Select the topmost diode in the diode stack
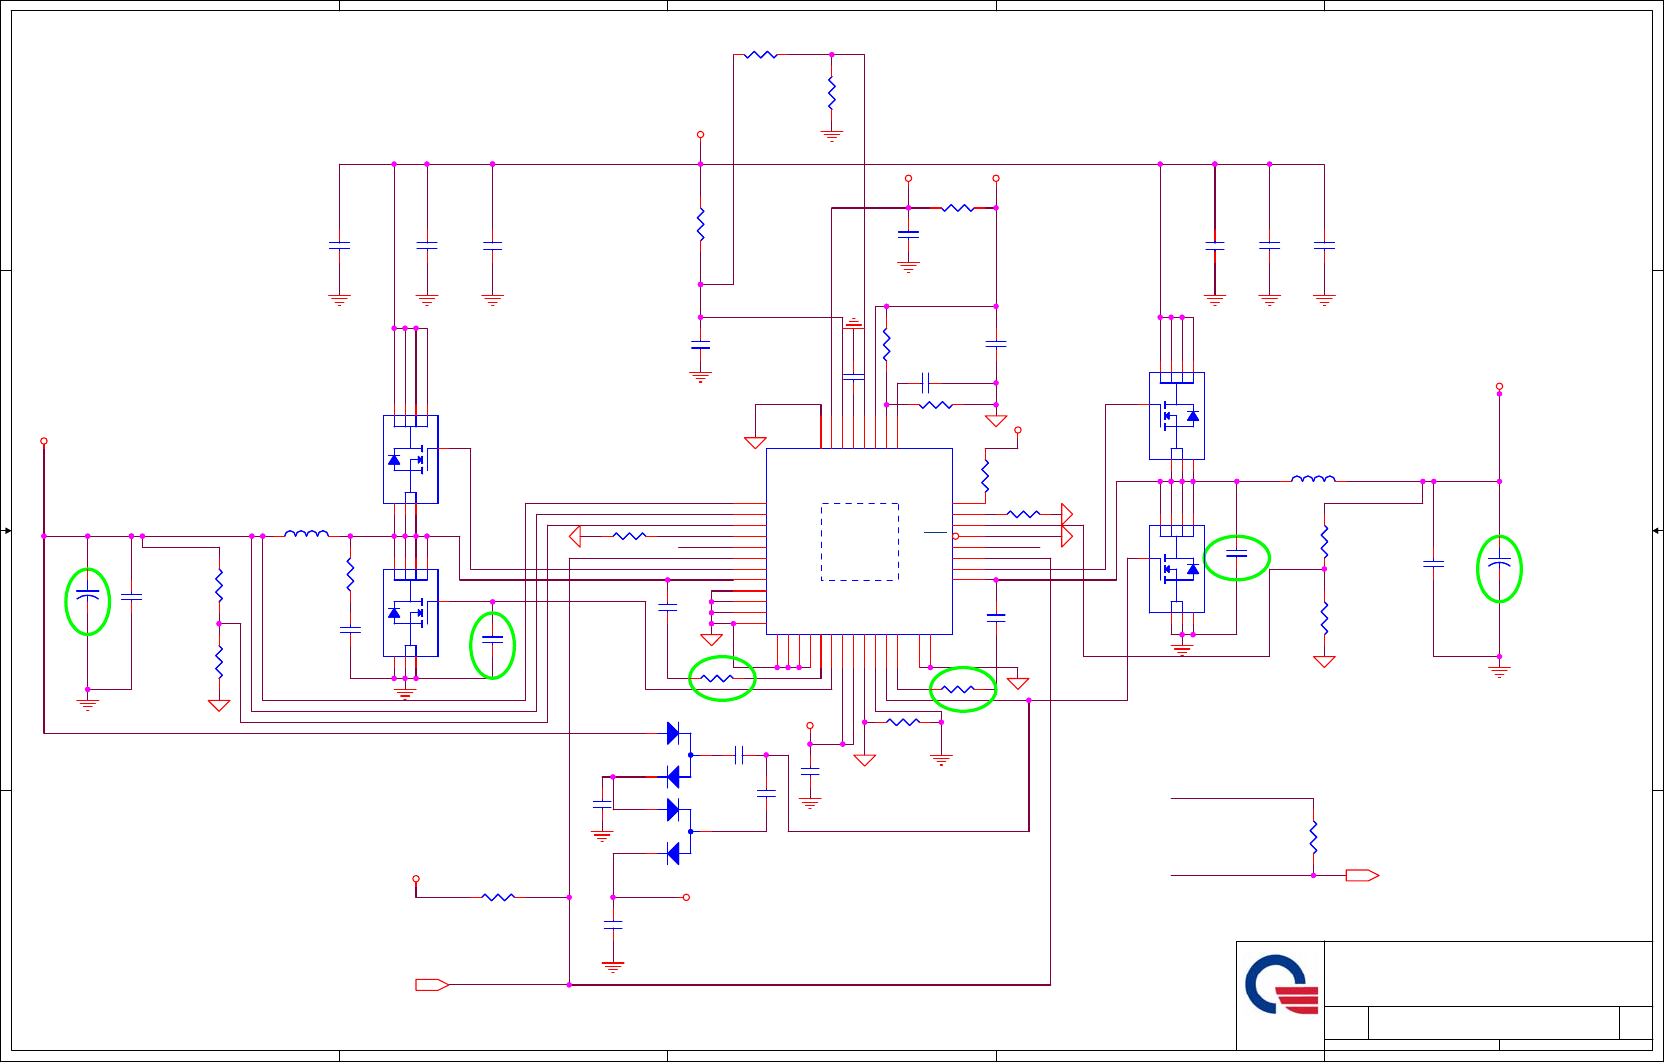Image resolution: width=1665 pixels, height=1063 pixels. (673, 733)
